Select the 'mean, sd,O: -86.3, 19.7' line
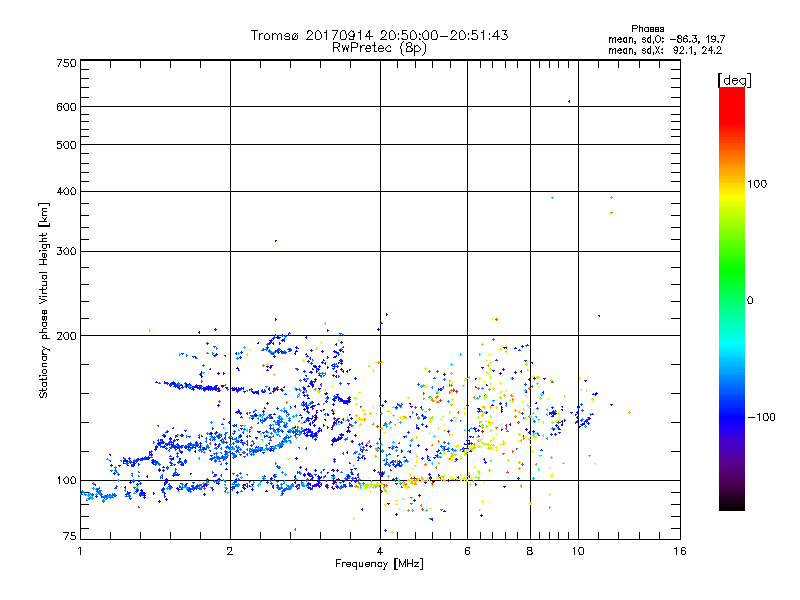Screen dimensions: 800x600 point(666,40)
